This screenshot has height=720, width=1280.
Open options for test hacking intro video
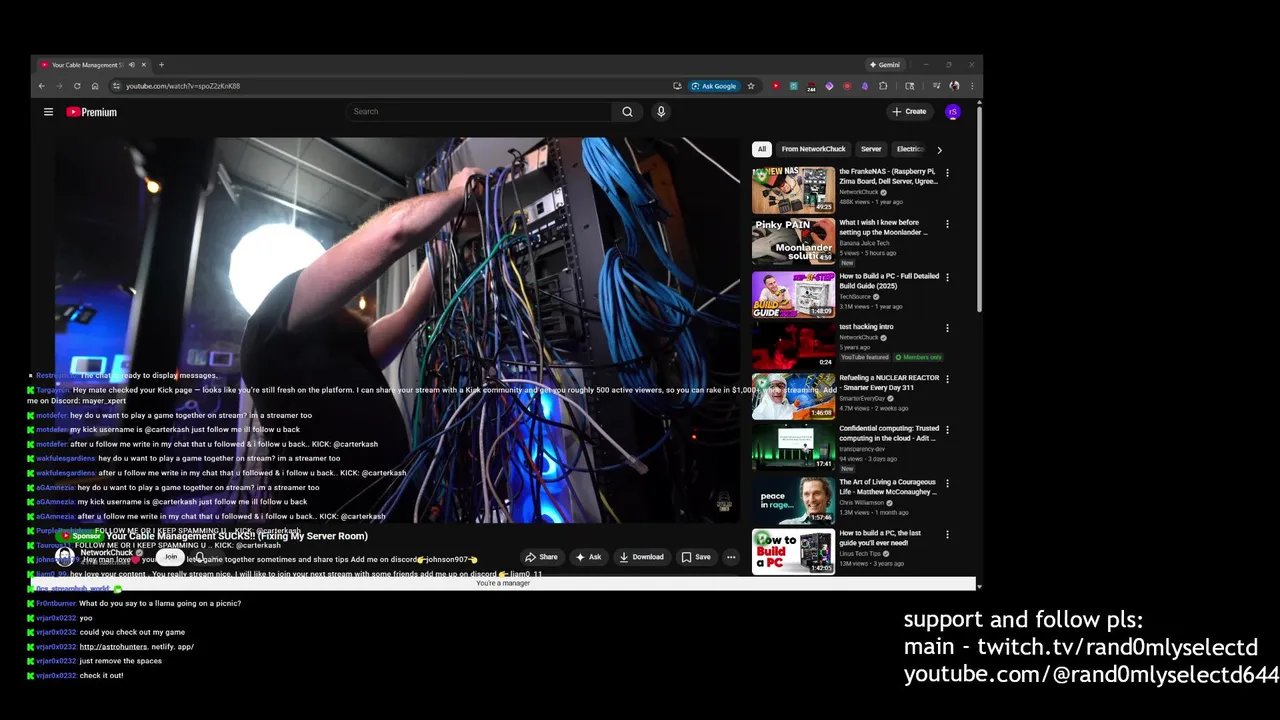(947, 328)
